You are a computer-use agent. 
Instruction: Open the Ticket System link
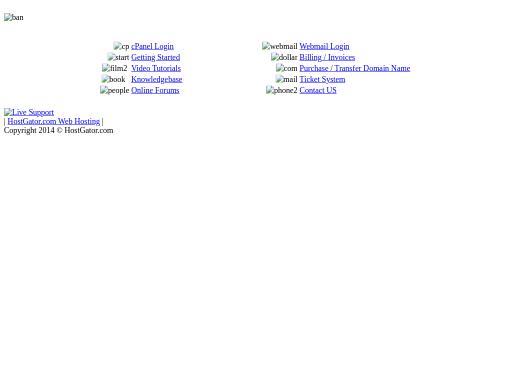tap(322, 79)
